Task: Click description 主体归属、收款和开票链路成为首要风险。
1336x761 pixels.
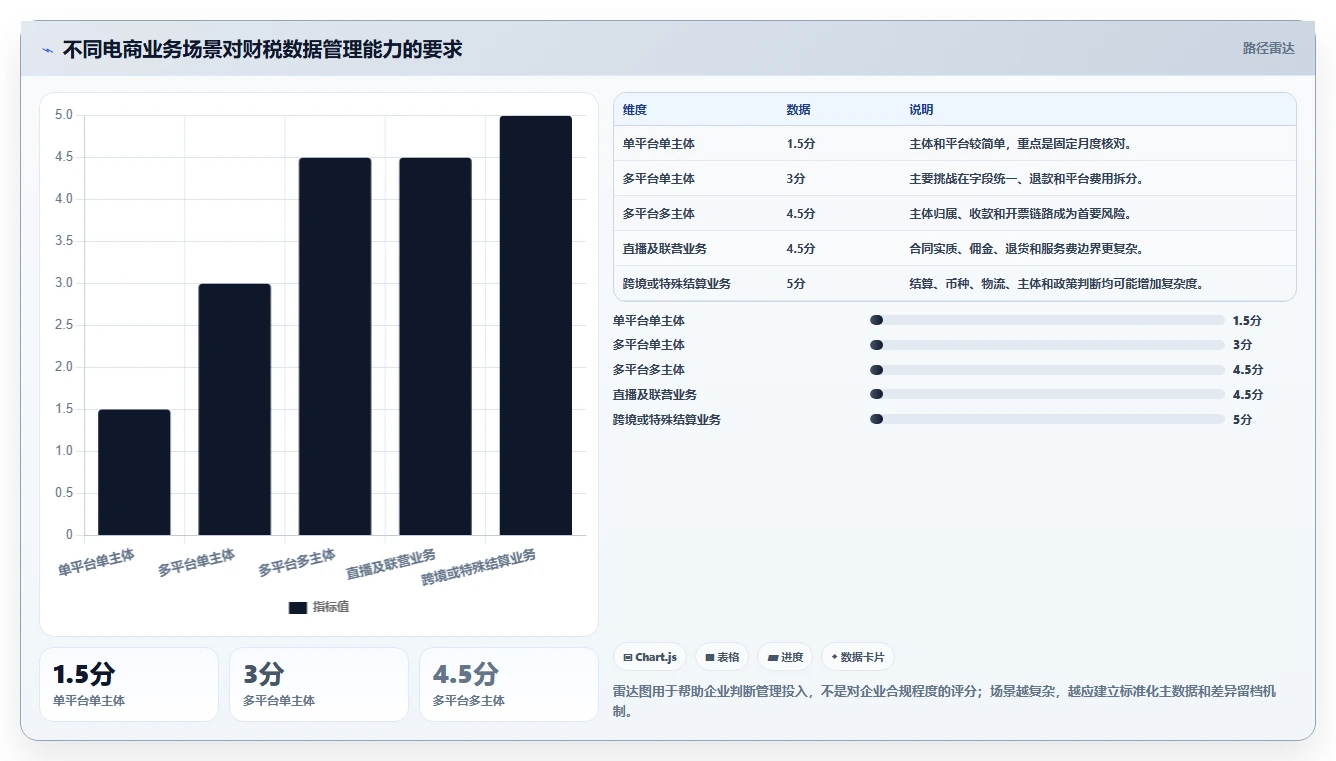Action: pyautogui.click(x=1020, y=214)
